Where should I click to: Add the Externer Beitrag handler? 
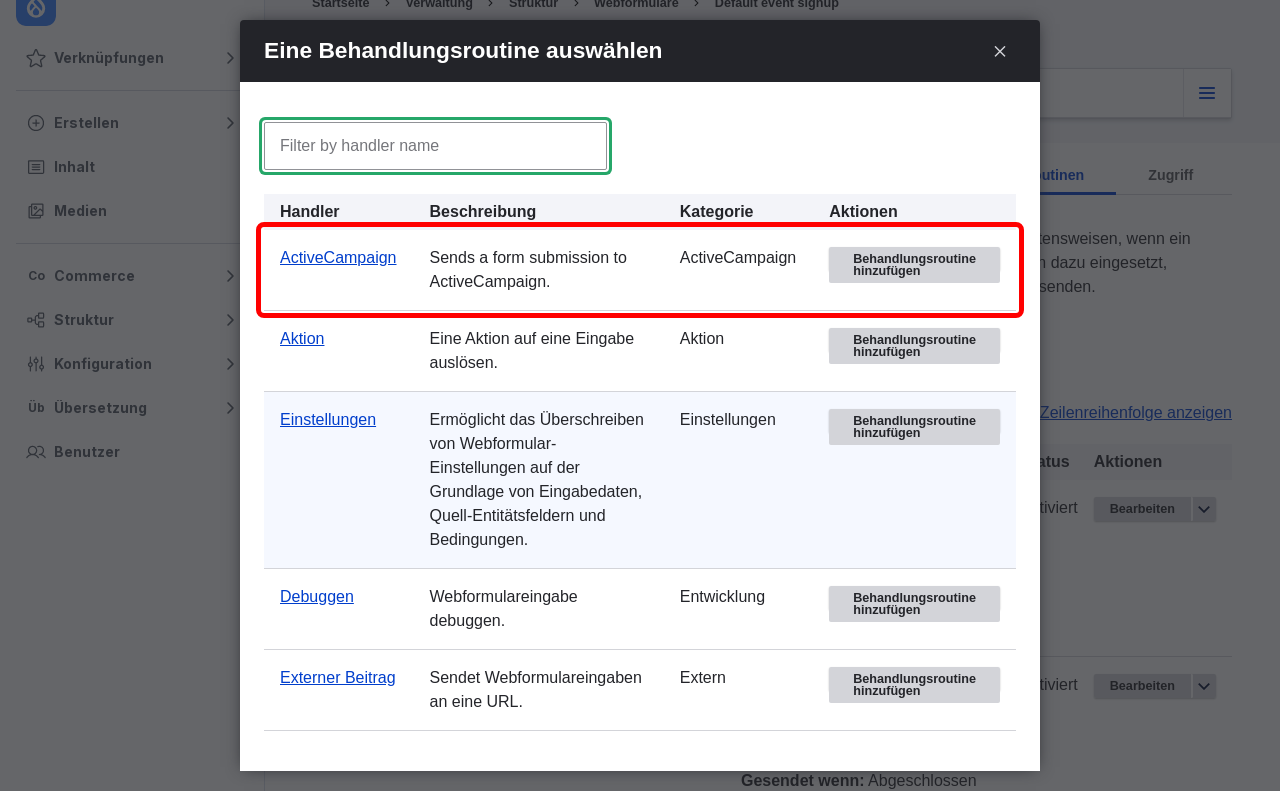914,685
